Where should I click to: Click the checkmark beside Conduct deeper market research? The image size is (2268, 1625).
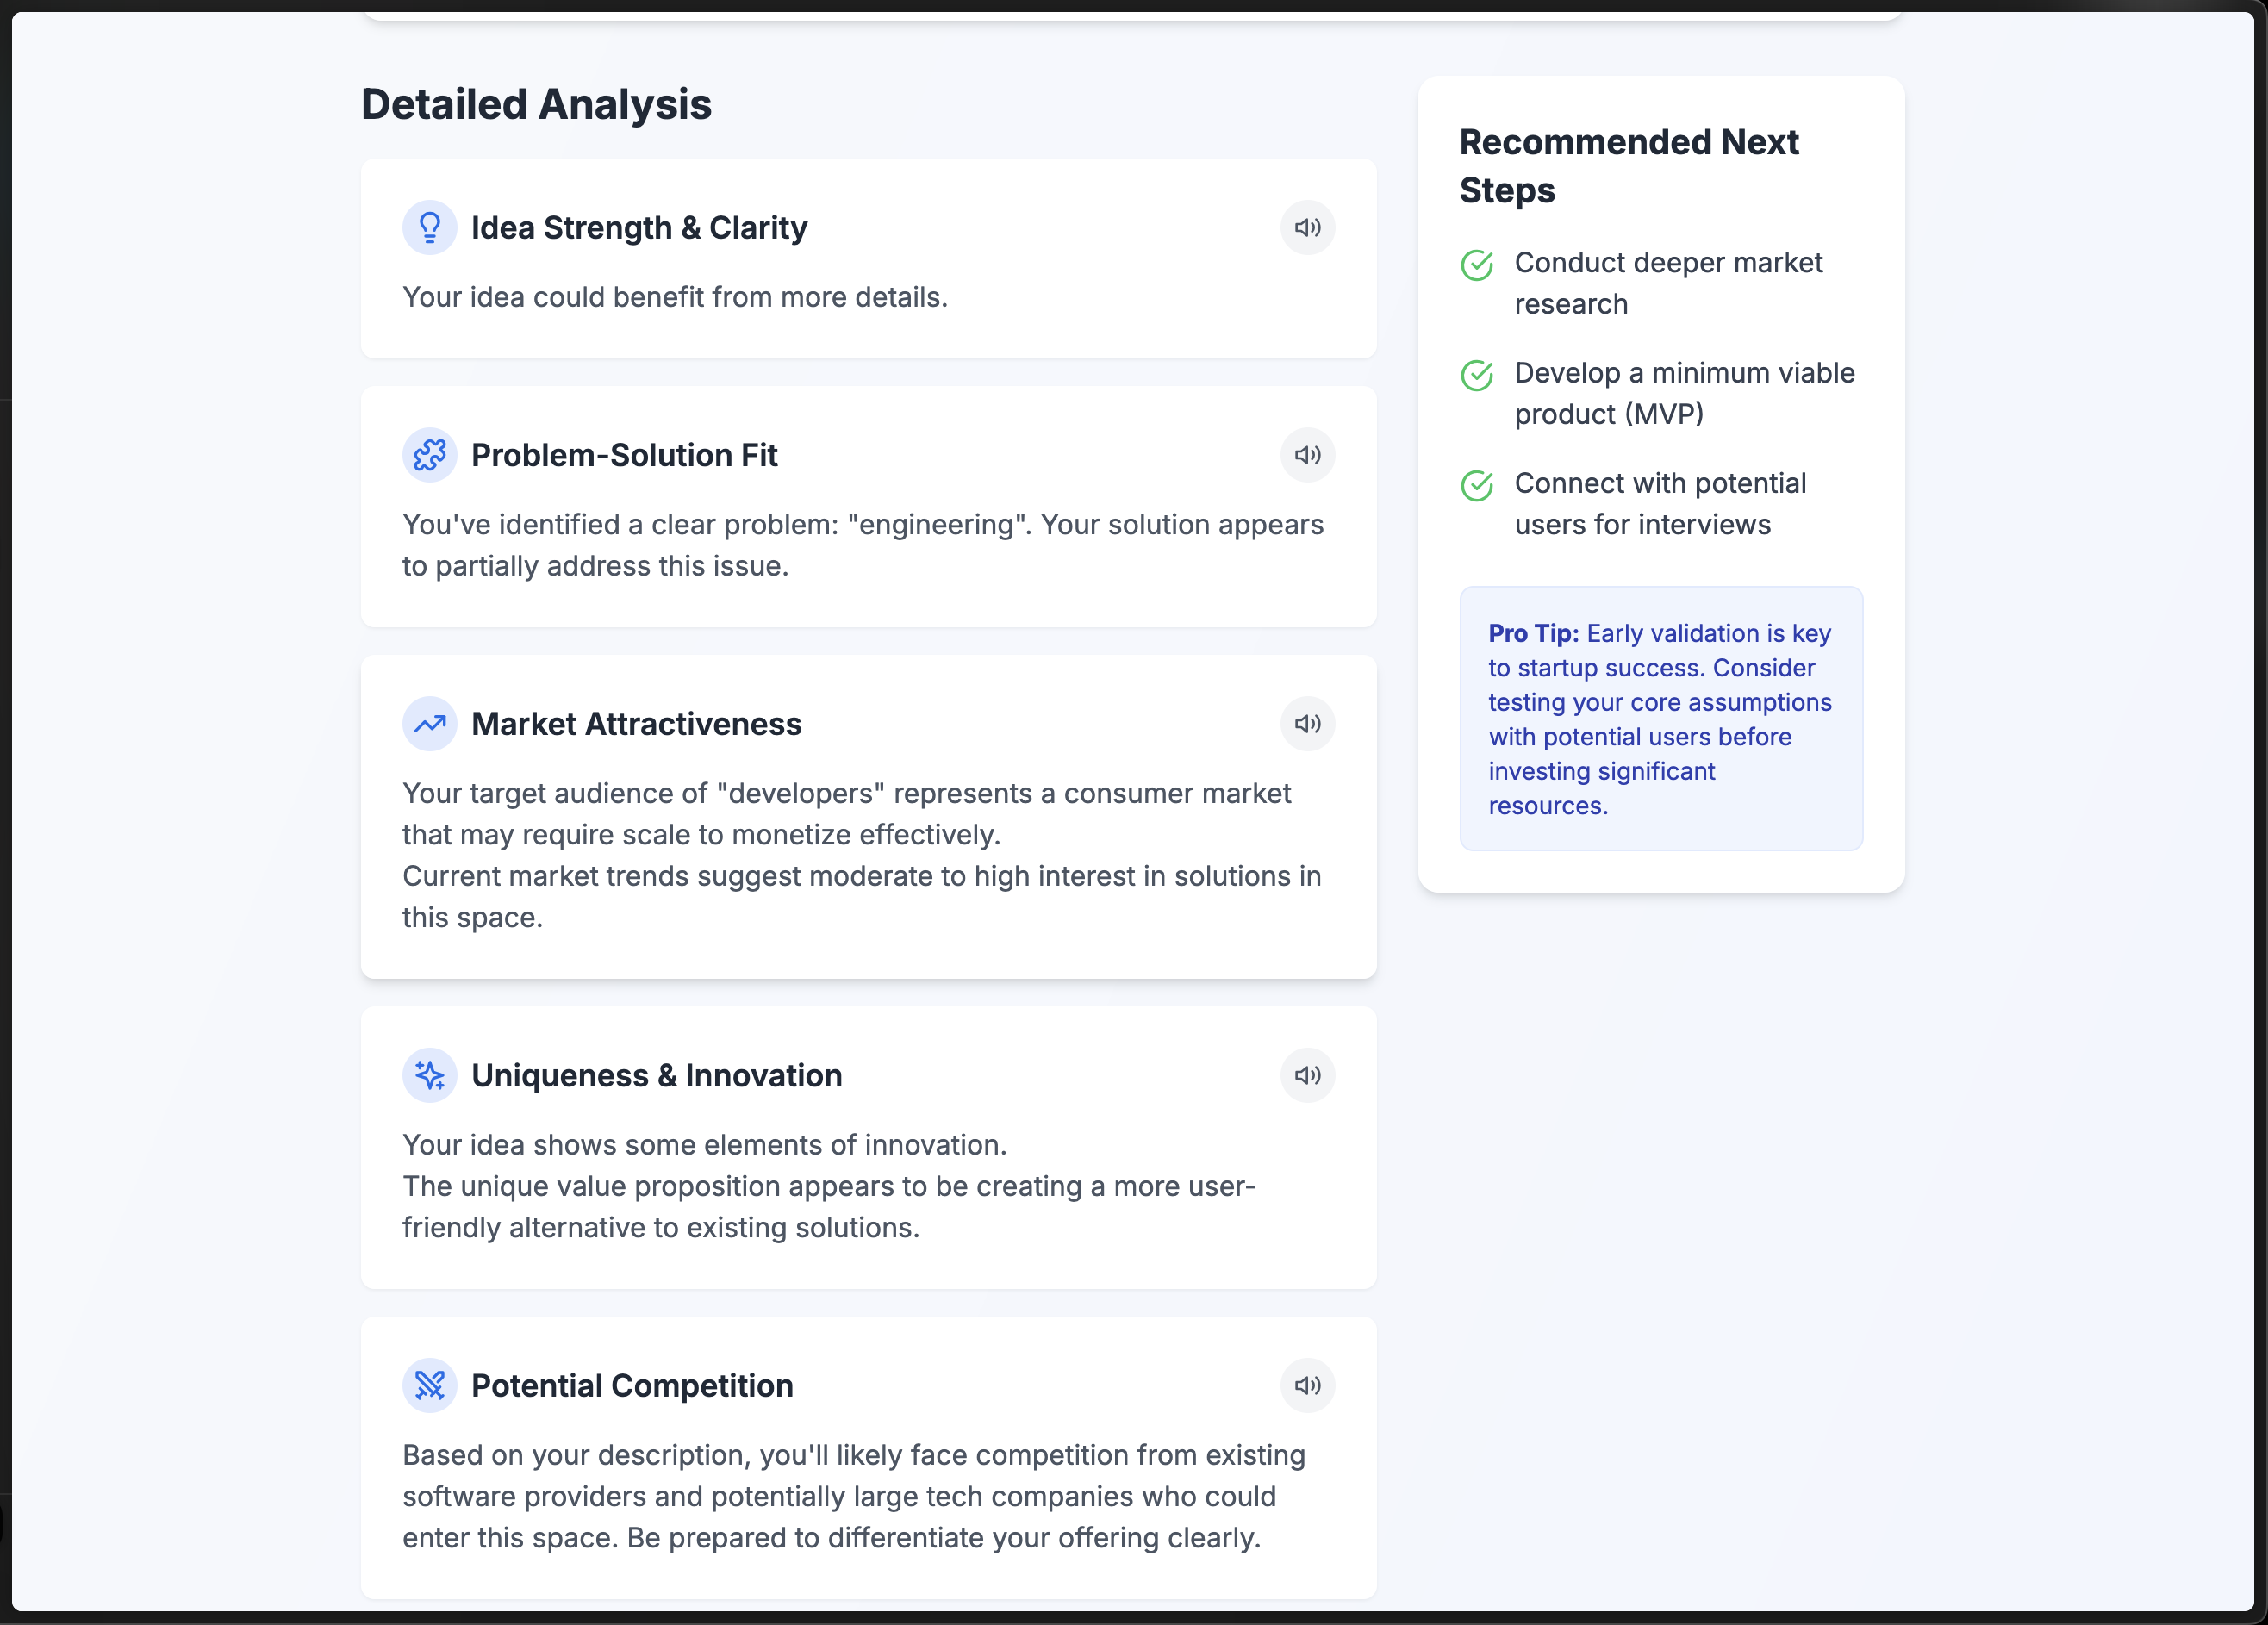point(1477,265)
